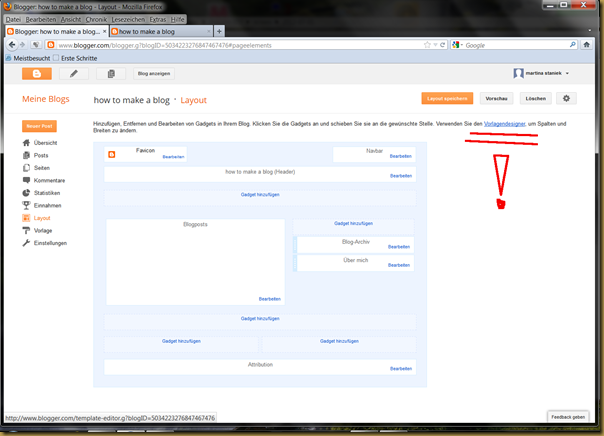Image resolution: width=604 pixels, height=436 pixels.
Task: Click the Feedback geben button
Action: [568, 417]
